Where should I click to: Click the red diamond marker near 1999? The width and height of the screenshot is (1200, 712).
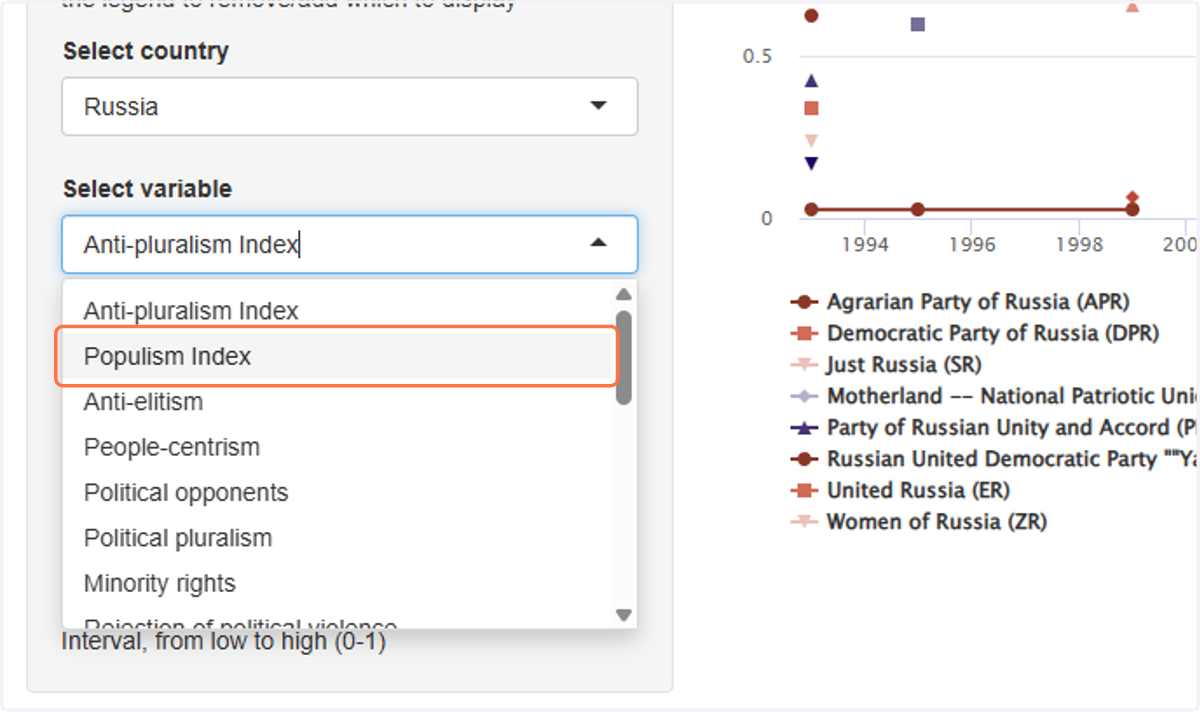1132,198
